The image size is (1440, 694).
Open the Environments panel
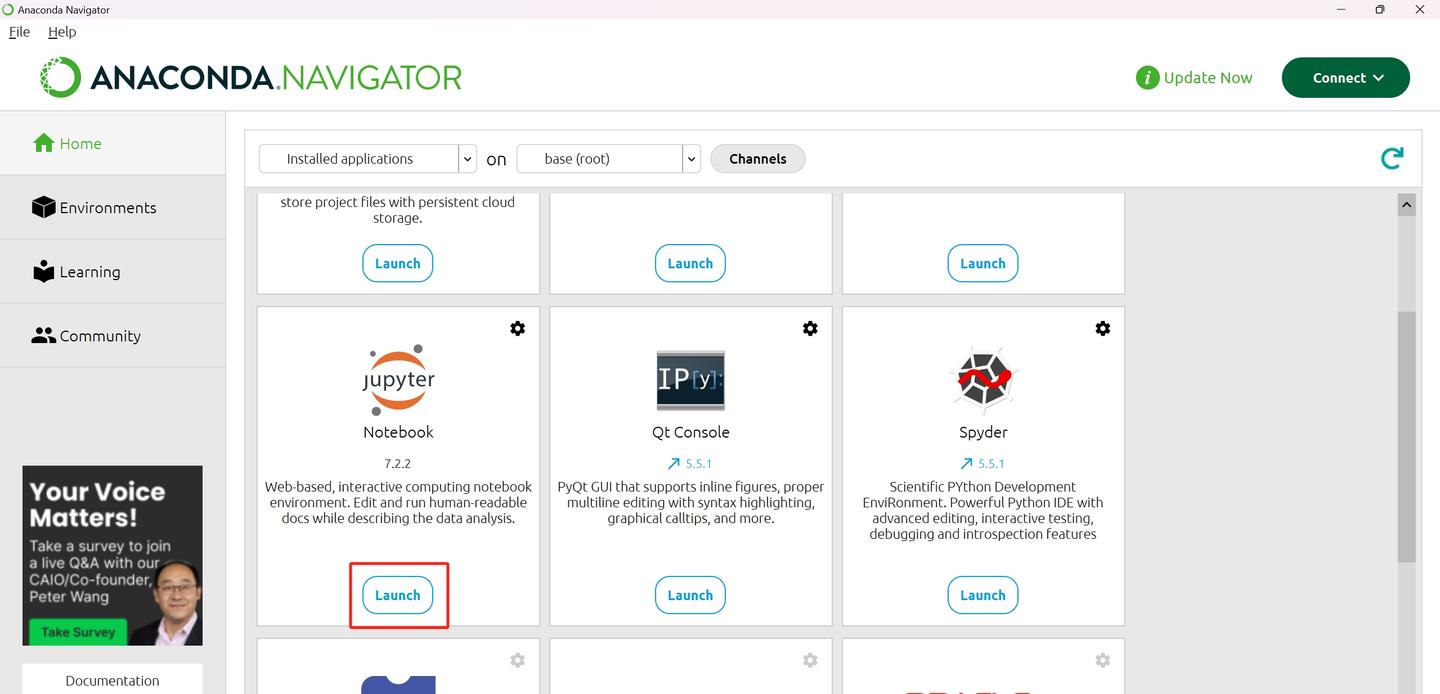point(44,207)
